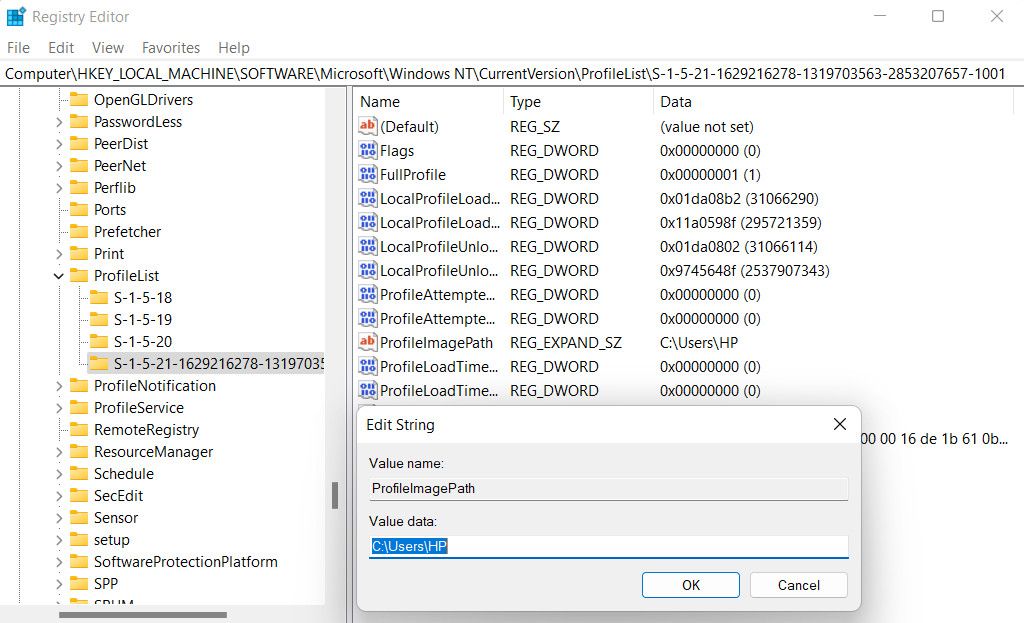1024x623 pixels.
Task: Expand the PeerDist key
Action: point(58,143)
